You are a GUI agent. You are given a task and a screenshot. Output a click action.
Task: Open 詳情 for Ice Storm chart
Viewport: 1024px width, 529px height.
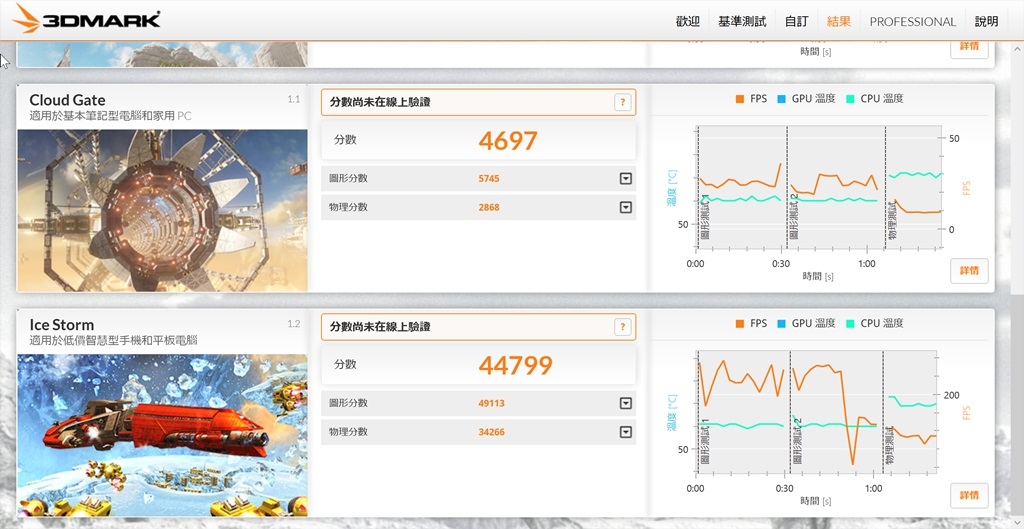click(969, 495)
